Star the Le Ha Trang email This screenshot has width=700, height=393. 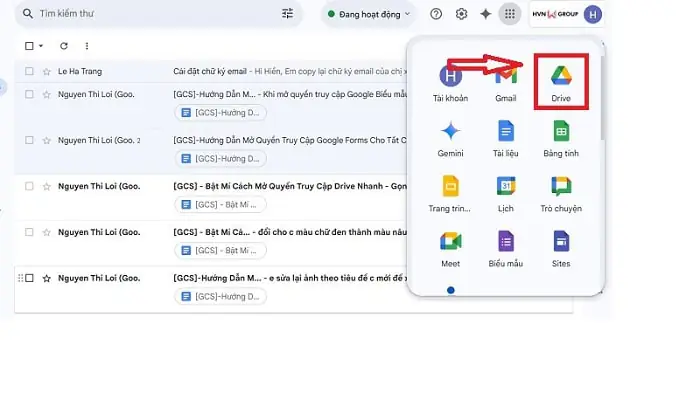tap(46, 71)
